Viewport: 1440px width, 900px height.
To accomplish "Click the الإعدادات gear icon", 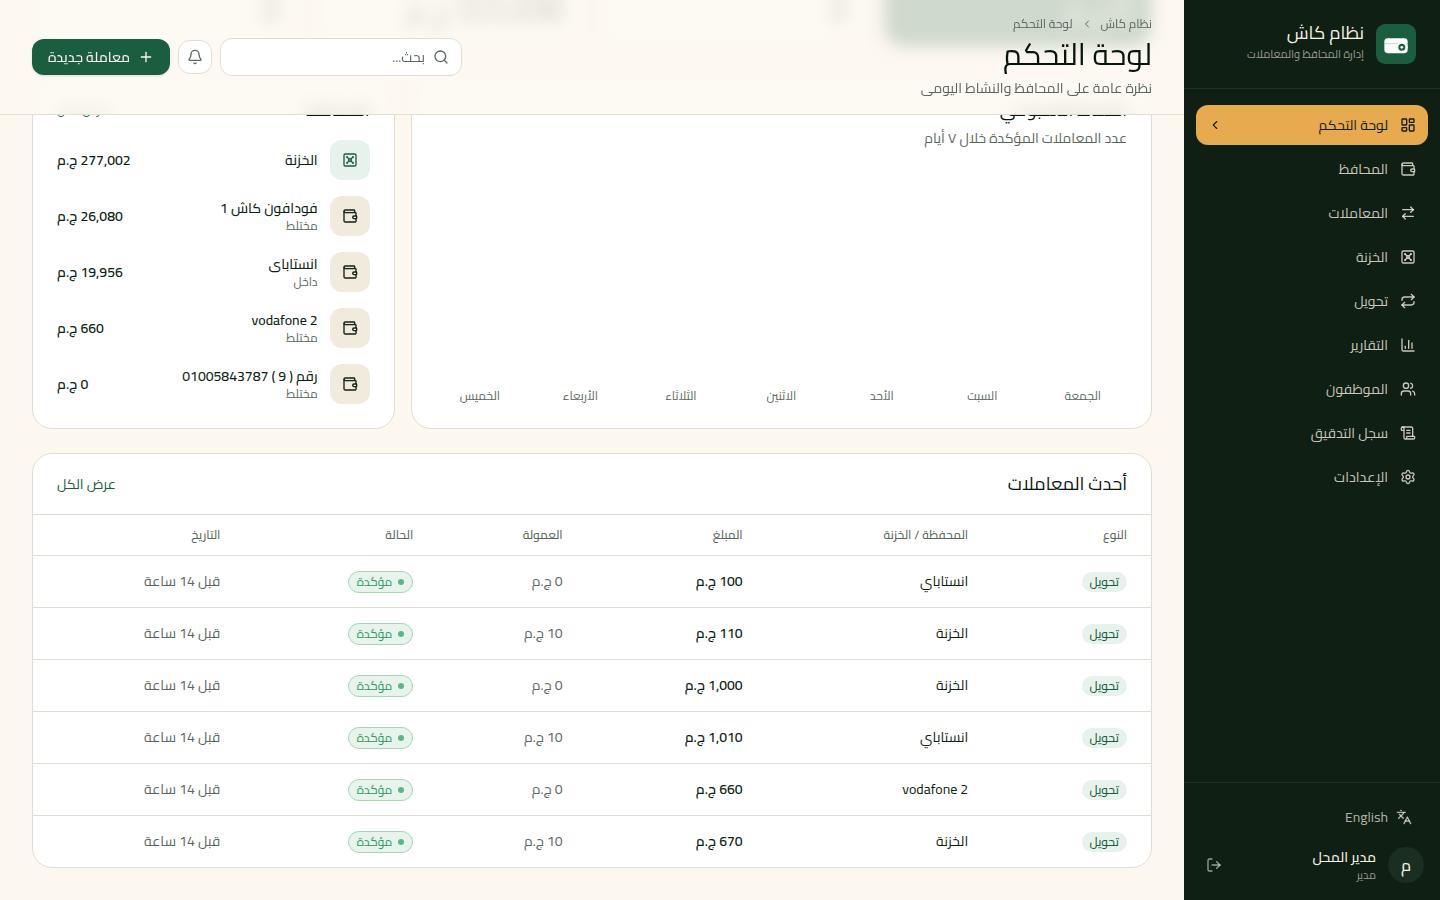I will pyautogui.click(x=1408, y=477).
